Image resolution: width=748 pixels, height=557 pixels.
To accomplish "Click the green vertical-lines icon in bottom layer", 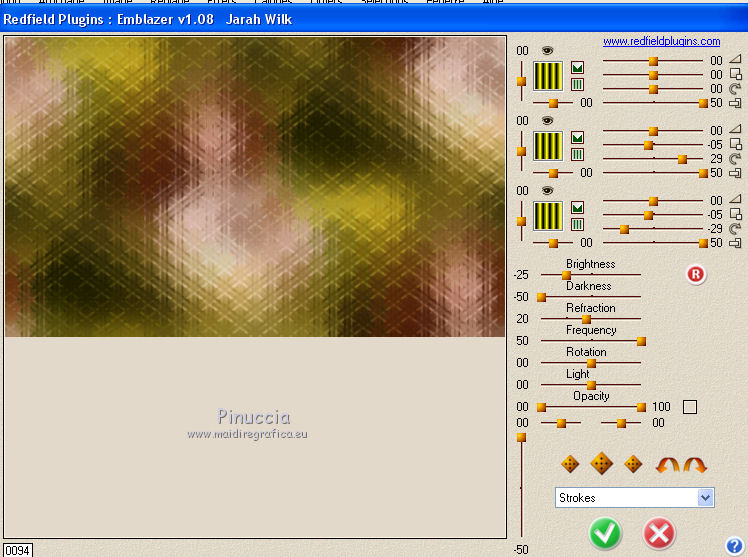I will (578, 225).
